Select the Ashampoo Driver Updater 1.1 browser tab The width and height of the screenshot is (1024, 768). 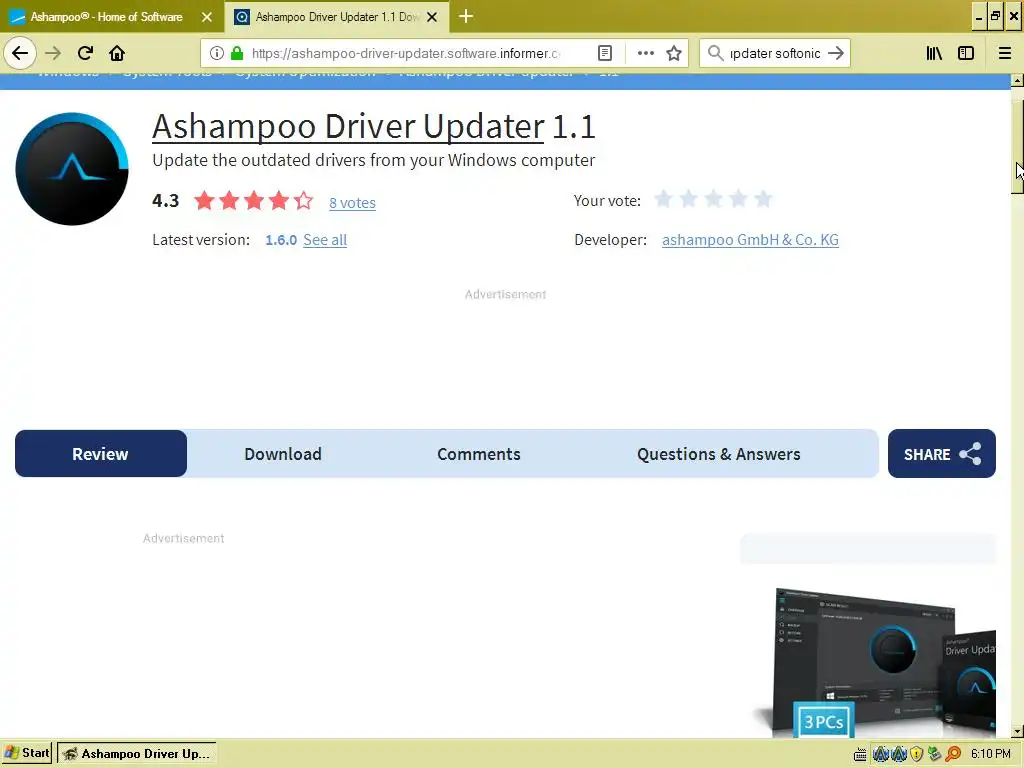coord(337,17)
